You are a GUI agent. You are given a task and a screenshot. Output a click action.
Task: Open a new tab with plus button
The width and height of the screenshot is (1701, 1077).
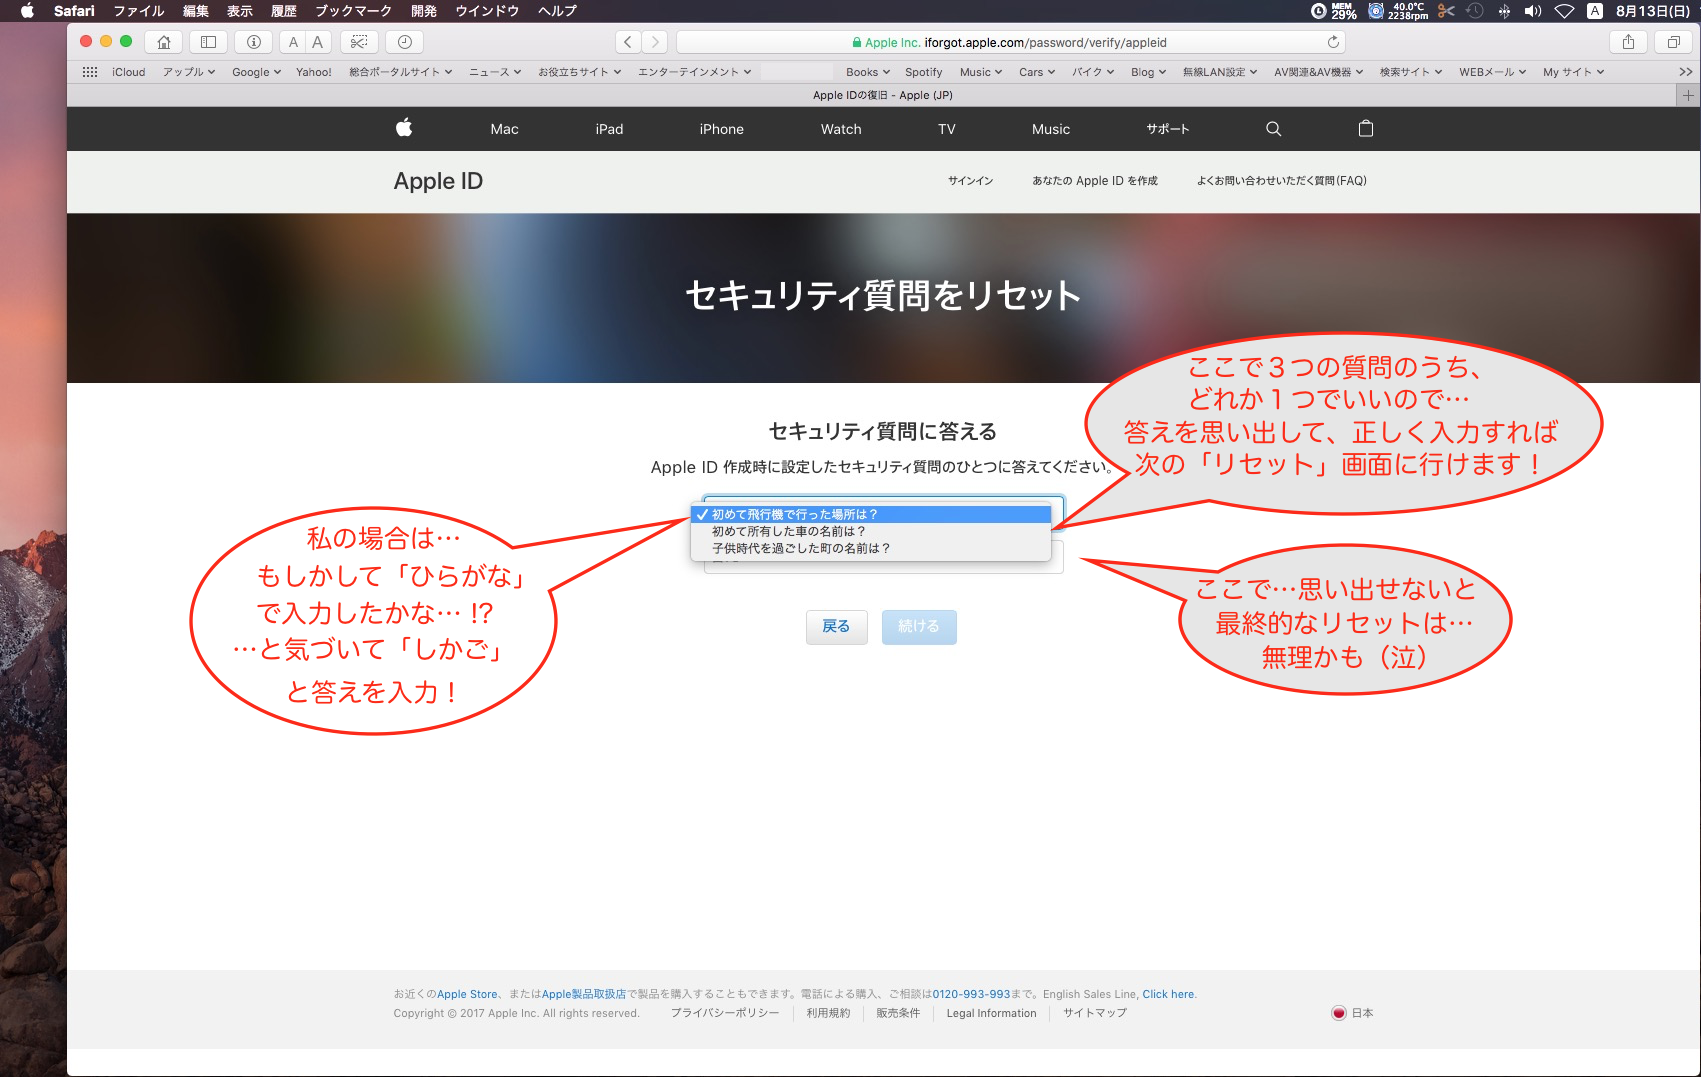click(x=1688, y=95)
